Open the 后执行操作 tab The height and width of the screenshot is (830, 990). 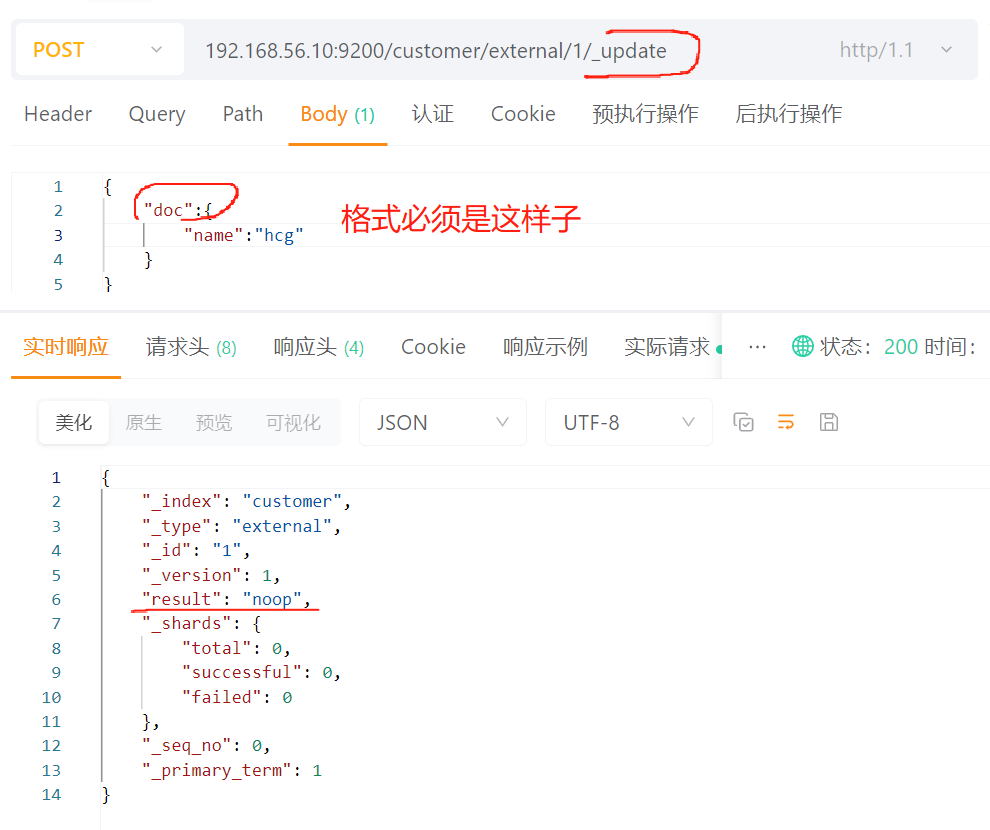[x=789, y=114]
